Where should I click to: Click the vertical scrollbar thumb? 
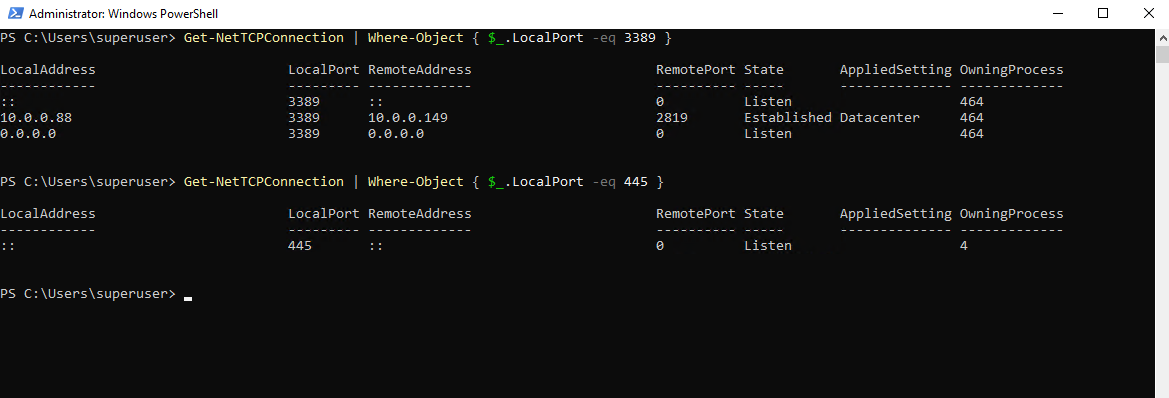1162,54
